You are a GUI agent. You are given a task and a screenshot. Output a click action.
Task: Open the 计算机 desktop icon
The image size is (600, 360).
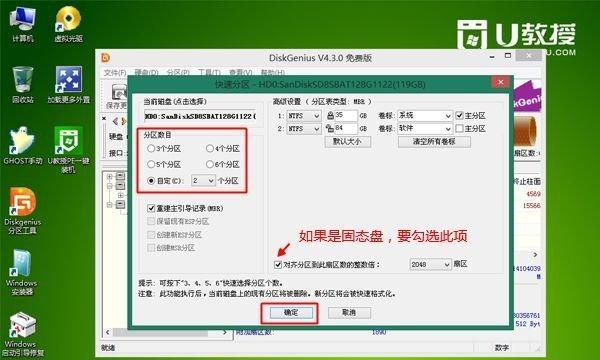(x=22, y=24)
